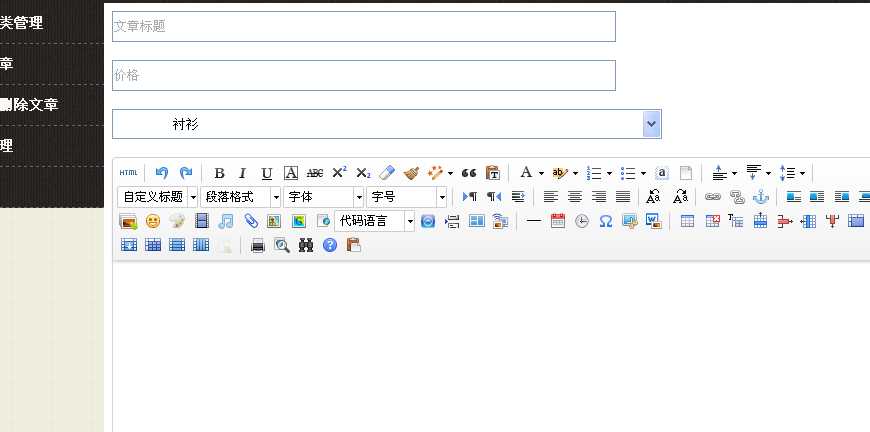Apply the current font color A

526,173
